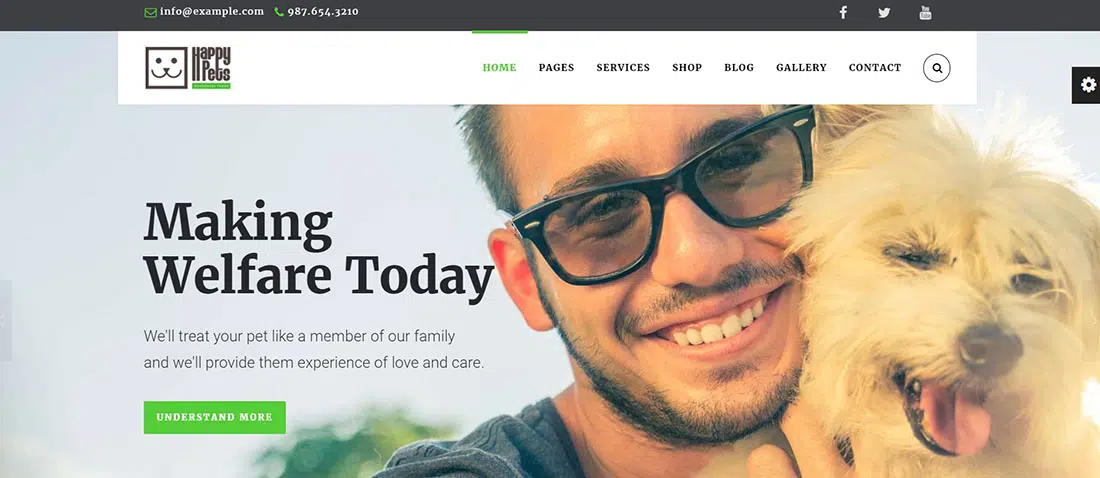Open the Gallery menu item
This screenshot has height=478, width=1100.
pyautogui.click(x=801, y=68)
